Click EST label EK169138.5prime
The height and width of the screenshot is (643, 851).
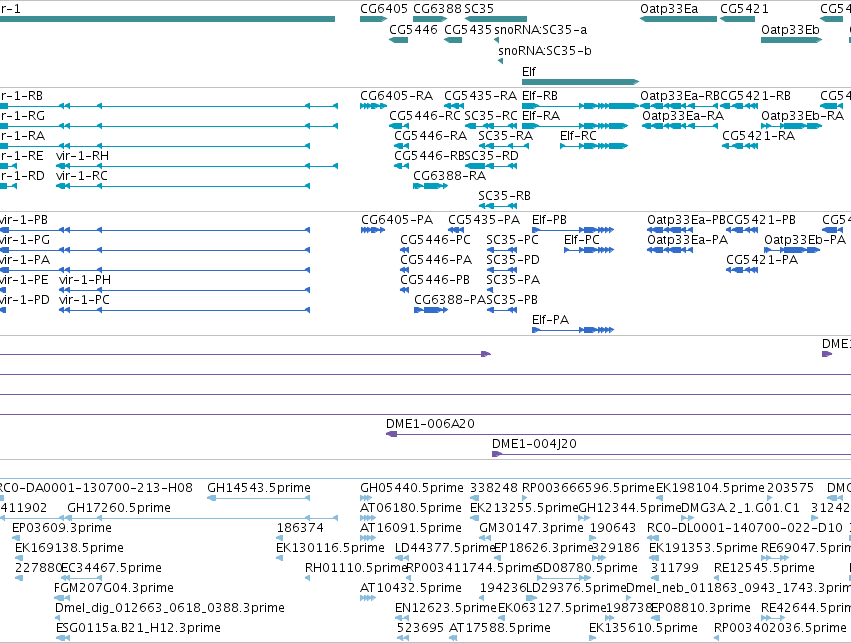(x=69, y=548)
